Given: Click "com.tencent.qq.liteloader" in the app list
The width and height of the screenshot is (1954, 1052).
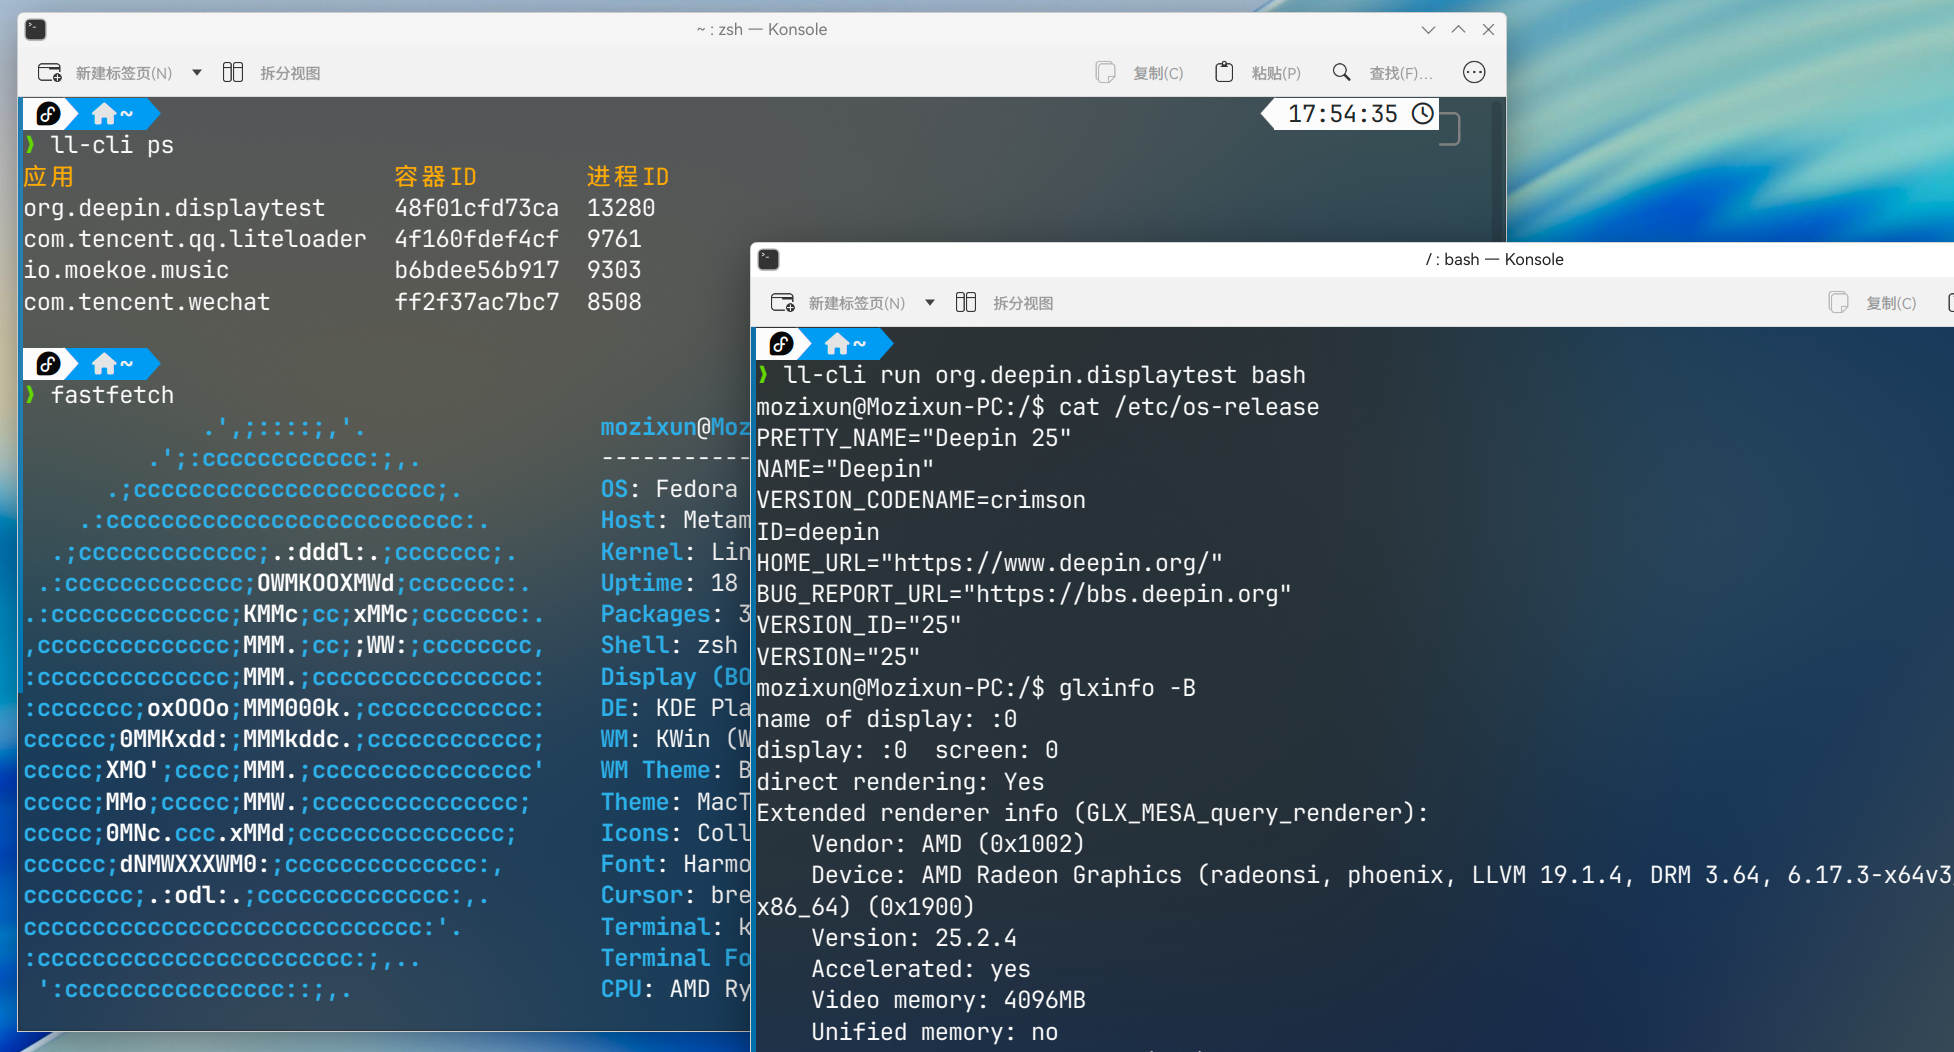Looking at the screenshot, I should coord(195,239).
